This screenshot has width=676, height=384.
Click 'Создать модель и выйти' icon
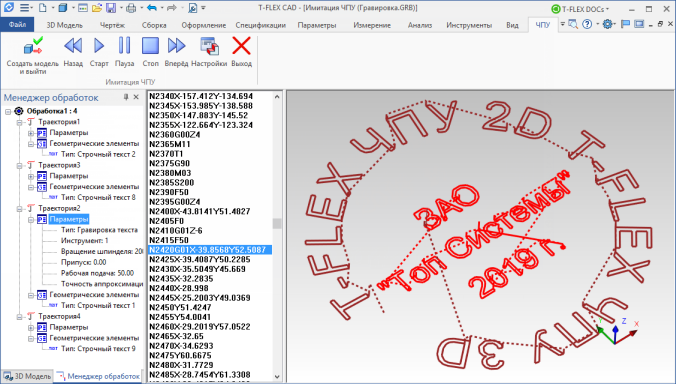(x=33, y=46)
